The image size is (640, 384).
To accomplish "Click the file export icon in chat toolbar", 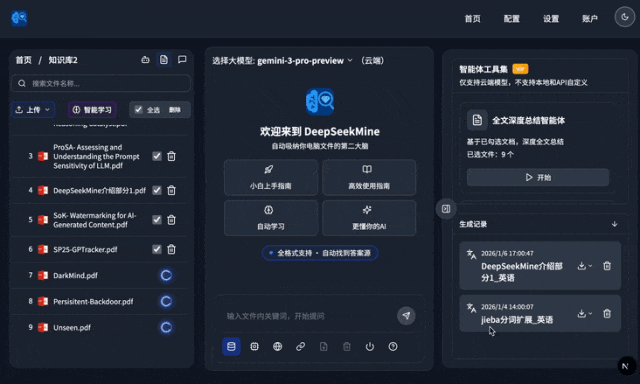I will (323, 346).
